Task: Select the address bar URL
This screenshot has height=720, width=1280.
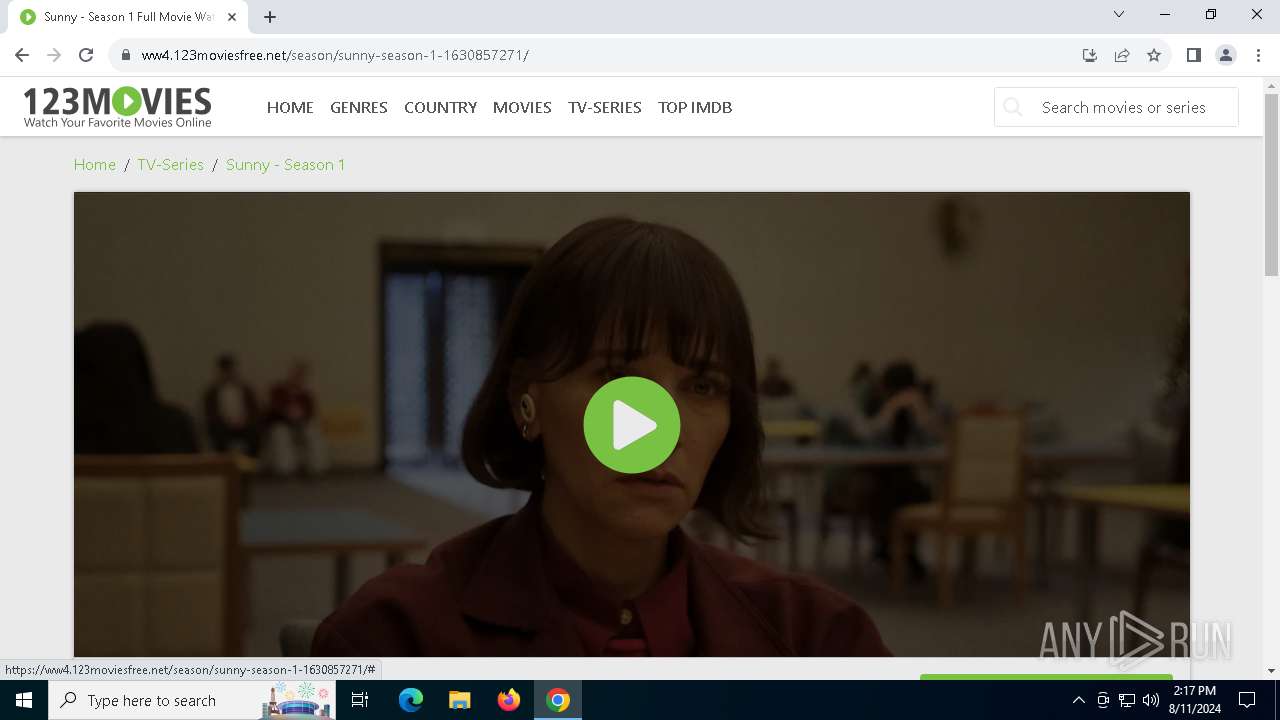Action: tap(335, 55)
